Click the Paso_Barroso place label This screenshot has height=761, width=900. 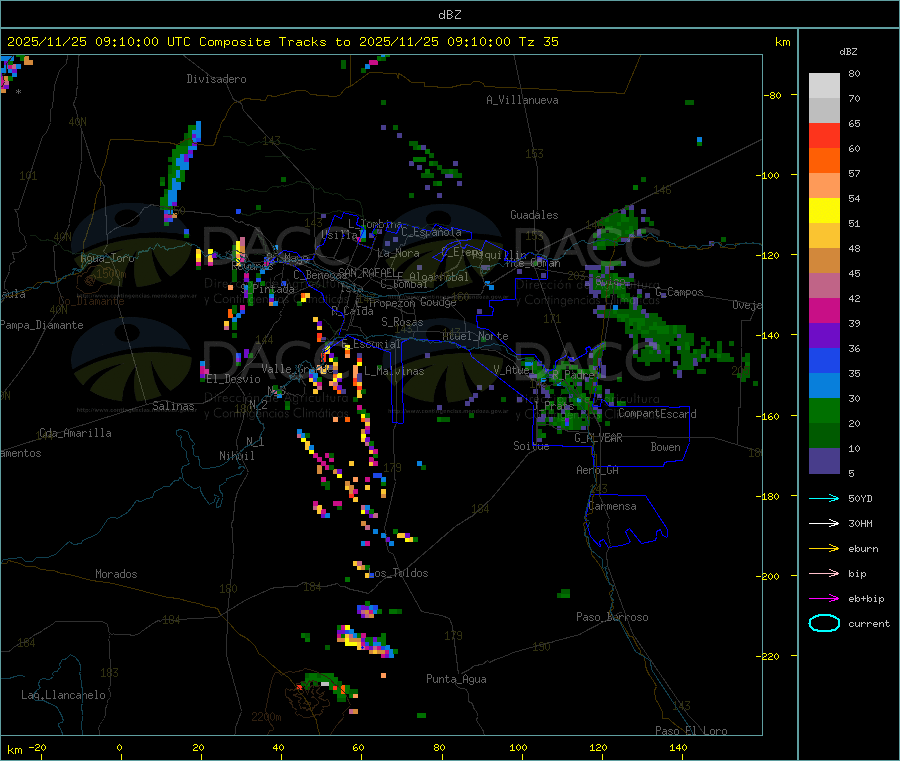tap(612, 617)
